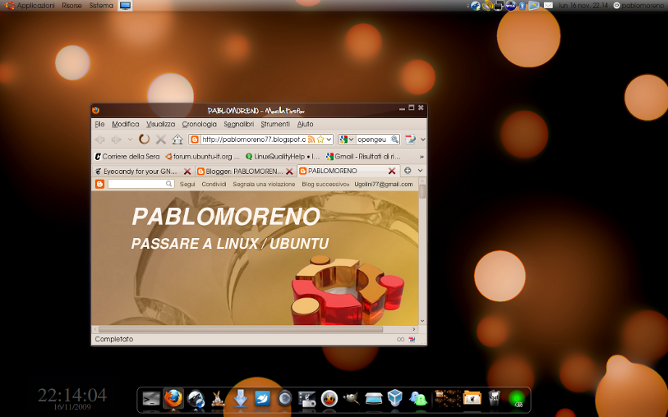Expand the URL bar dropdown arrow
The width and height of the screenshot is (668, 417).
point(329,139)
